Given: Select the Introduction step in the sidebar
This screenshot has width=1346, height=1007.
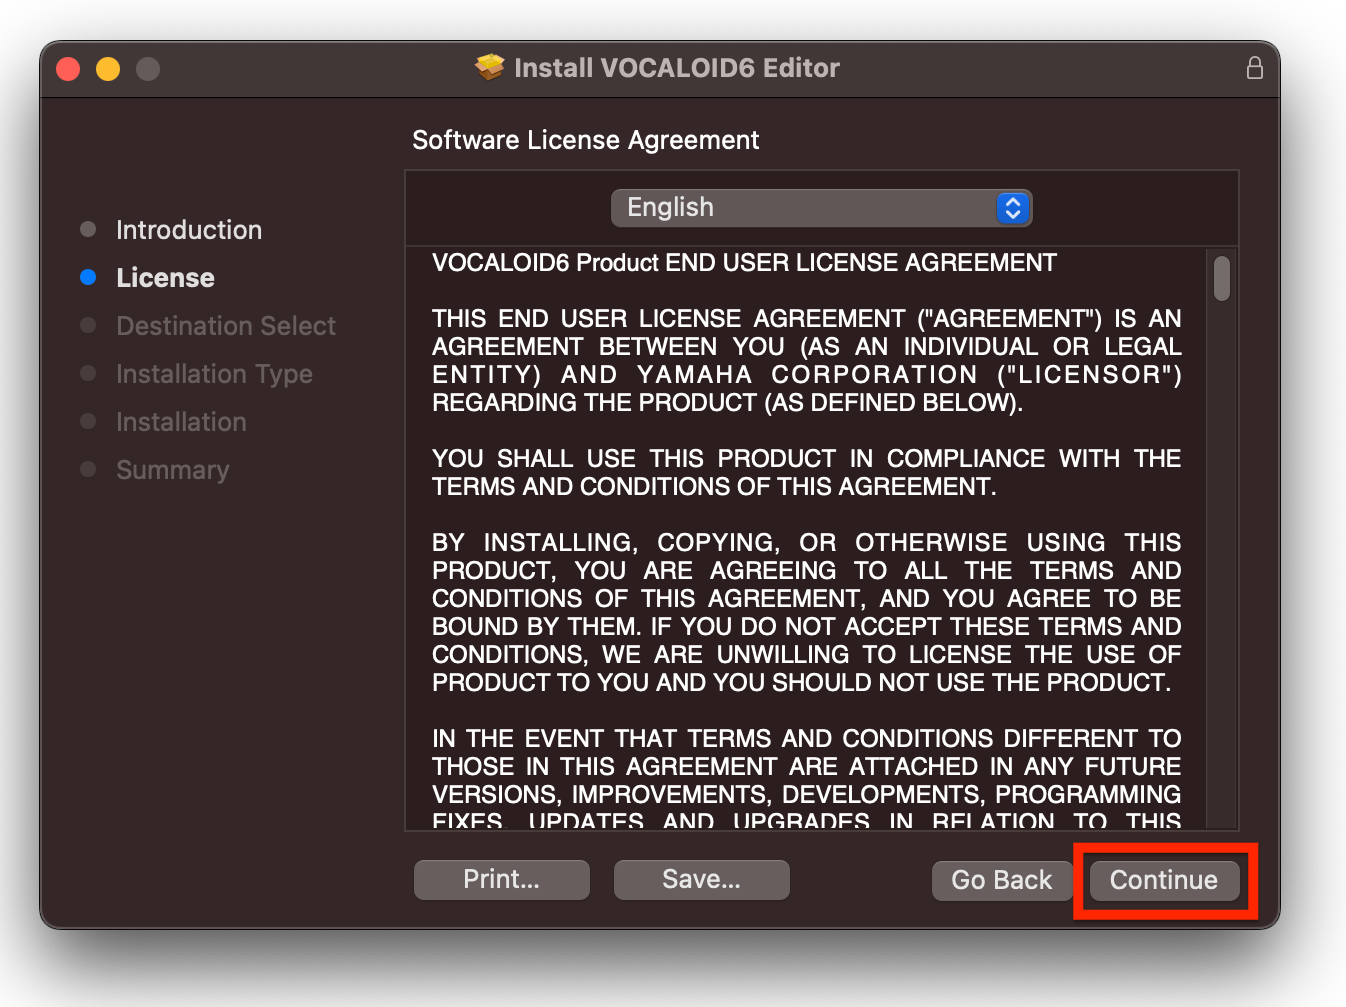Looking at the screenshot, I should [189, 229].
